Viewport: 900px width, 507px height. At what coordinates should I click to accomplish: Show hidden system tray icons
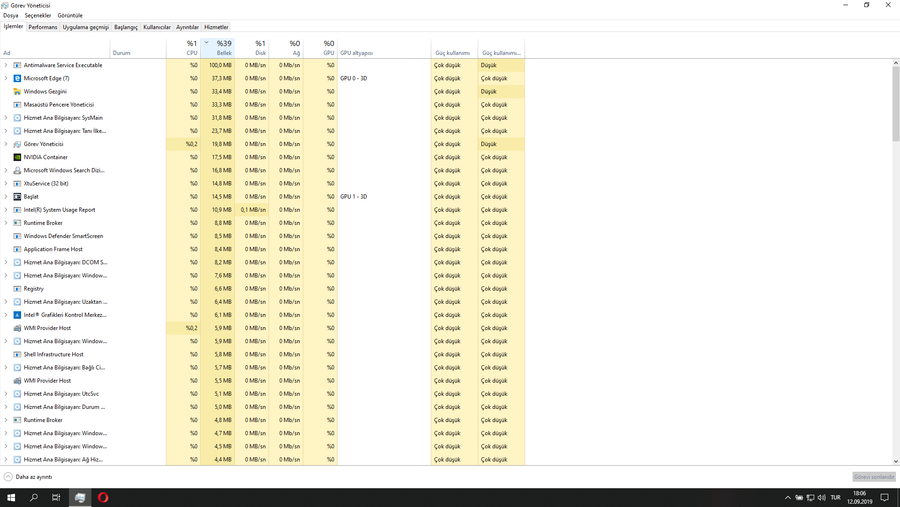coord(788,497)
